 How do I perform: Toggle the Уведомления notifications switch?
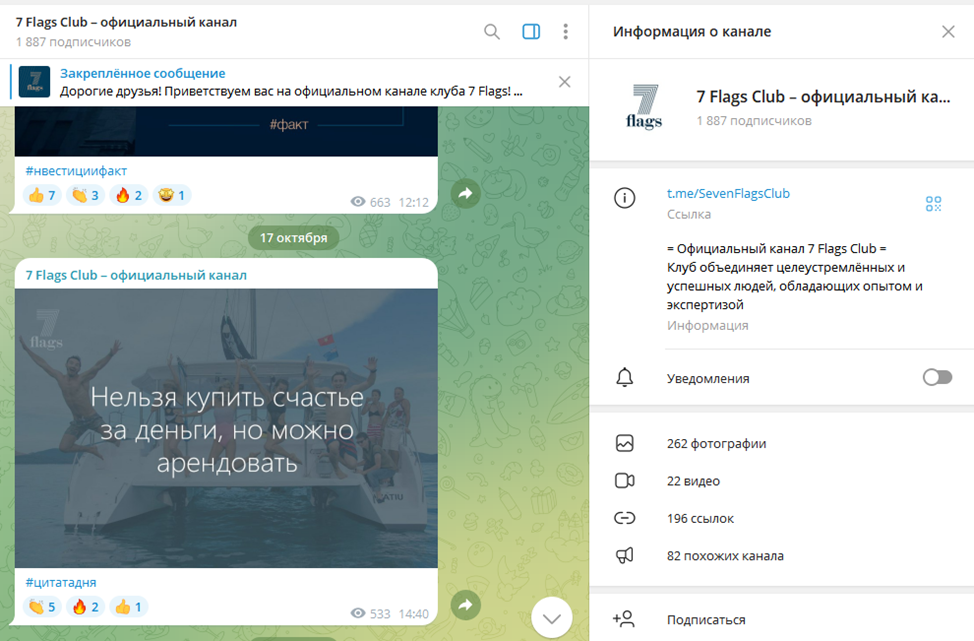937,378
